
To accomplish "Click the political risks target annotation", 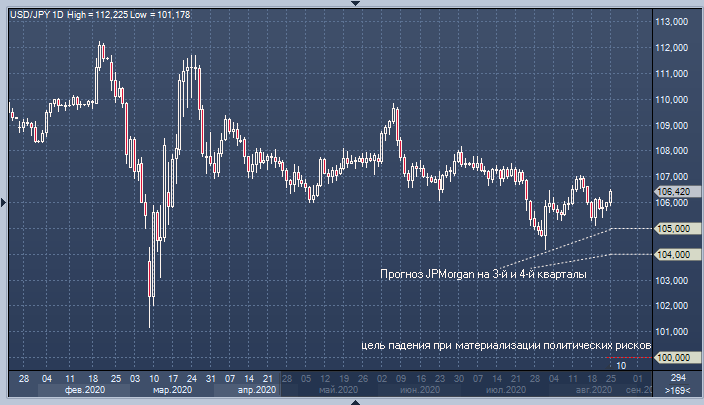I will click(506, 345).
